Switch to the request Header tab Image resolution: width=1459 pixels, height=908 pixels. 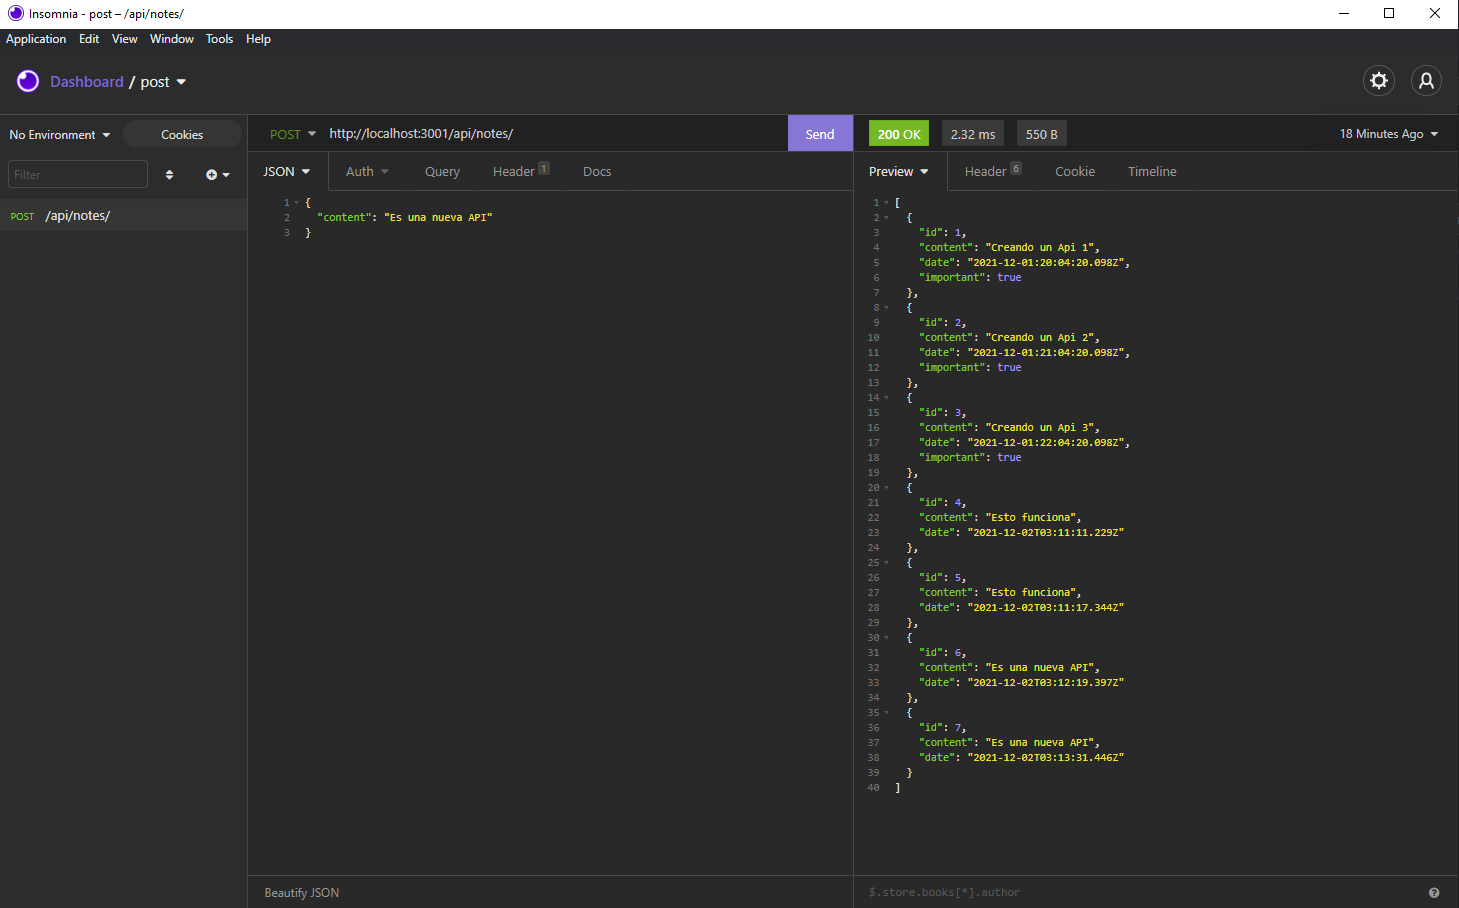(521, 172)
